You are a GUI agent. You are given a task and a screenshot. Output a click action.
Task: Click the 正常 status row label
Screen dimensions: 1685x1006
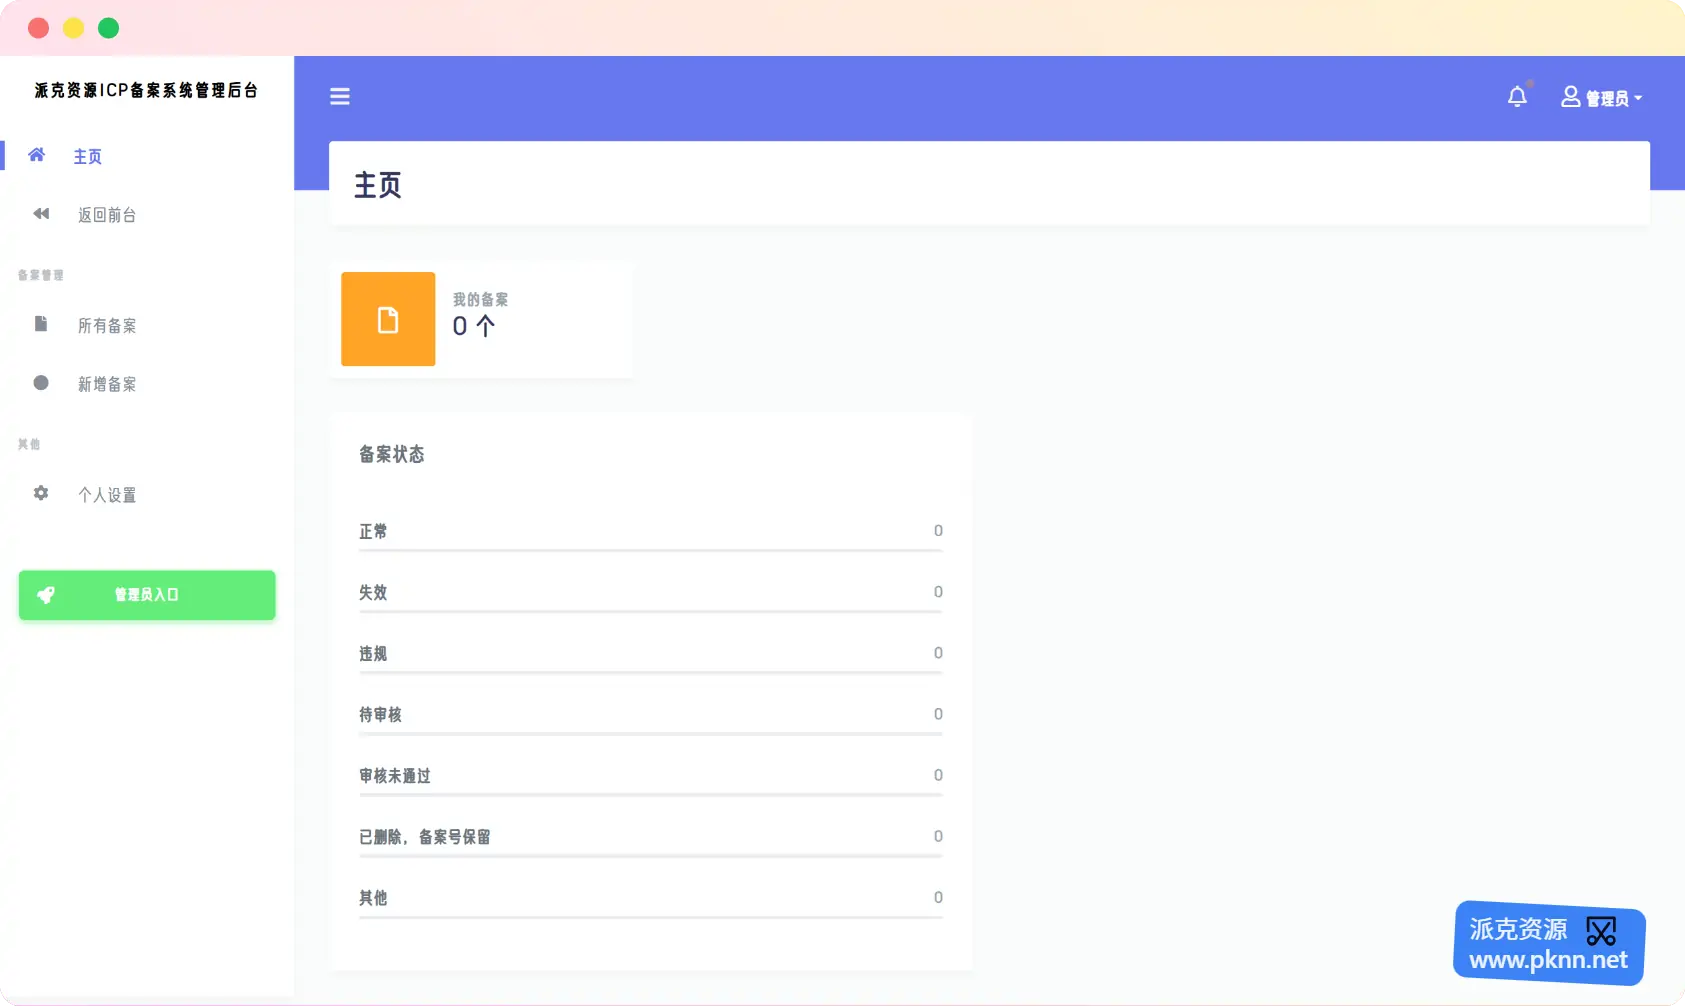point(373,531)
